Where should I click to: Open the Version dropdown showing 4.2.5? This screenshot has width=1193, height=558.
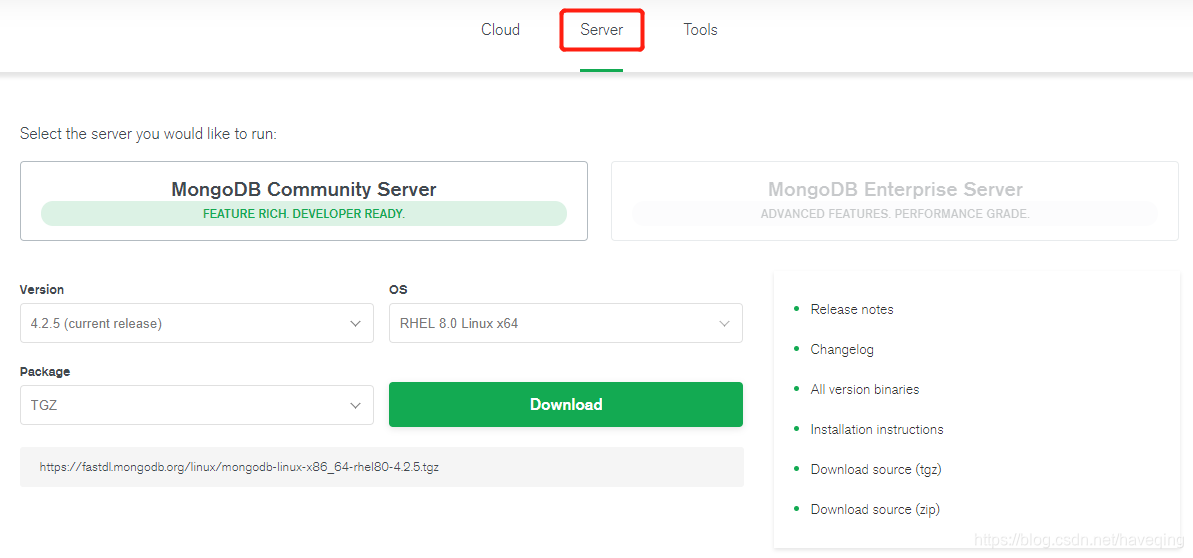[197, 323]
